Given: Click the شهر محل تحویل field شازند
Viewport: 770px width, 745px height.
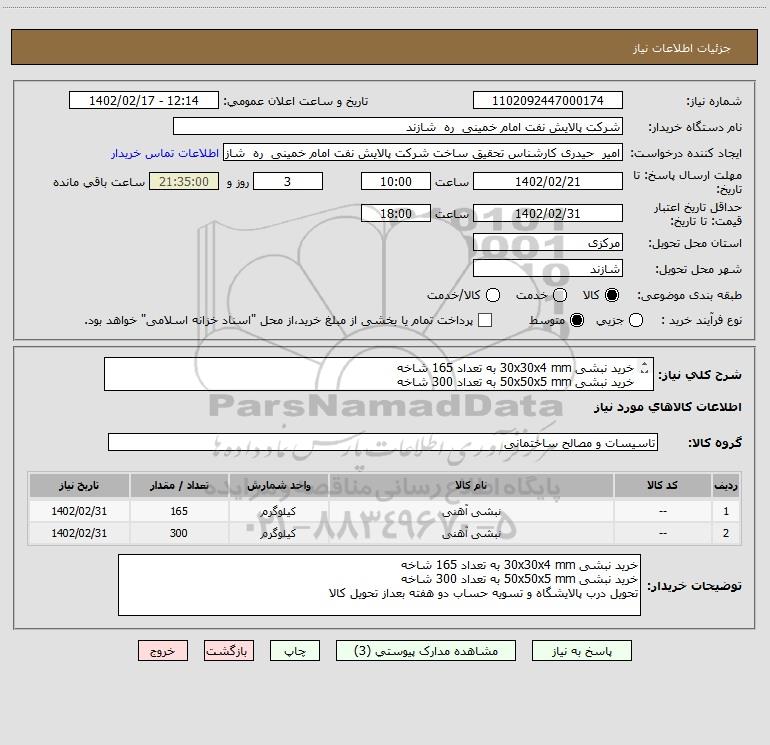Looking at the screenshot, I should (548, 269).
